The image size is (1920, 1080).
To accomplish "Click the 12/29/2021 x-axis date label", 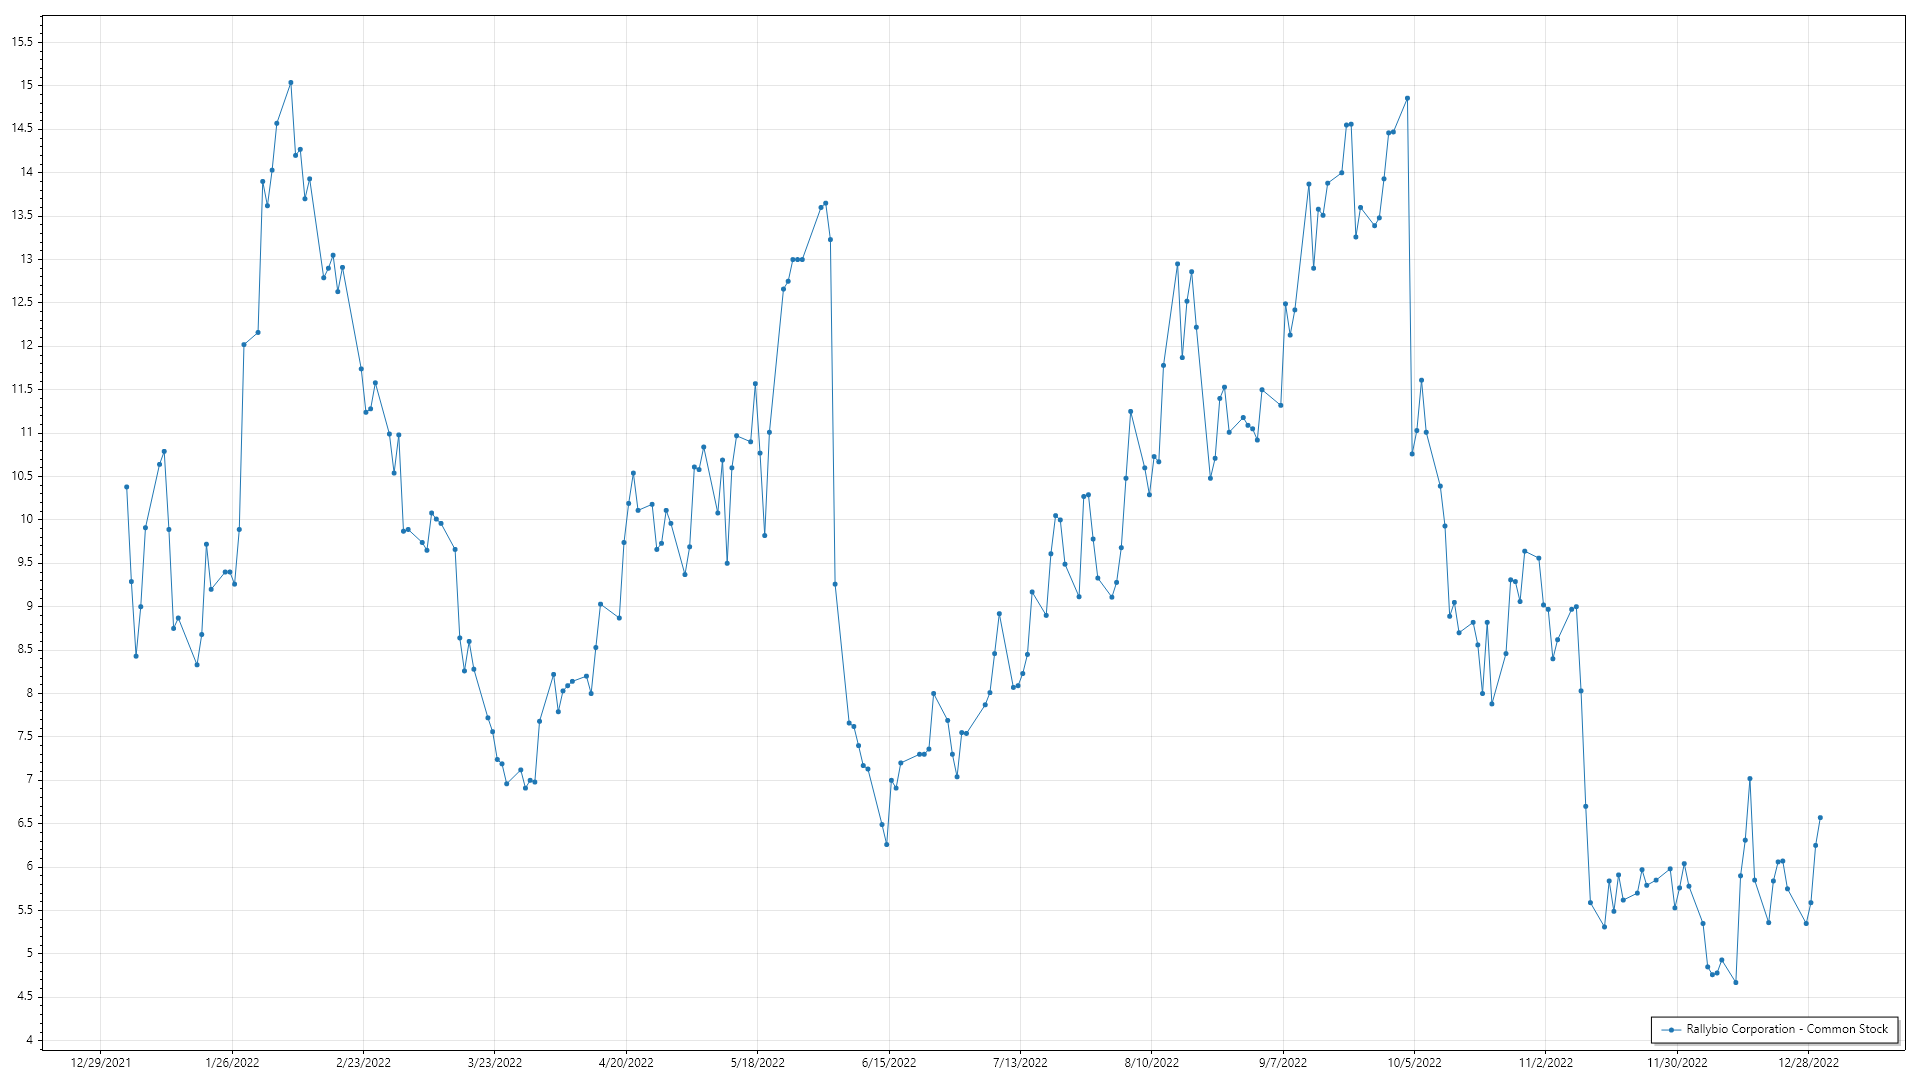I will pyautogui.click(x=101, y=1062).
